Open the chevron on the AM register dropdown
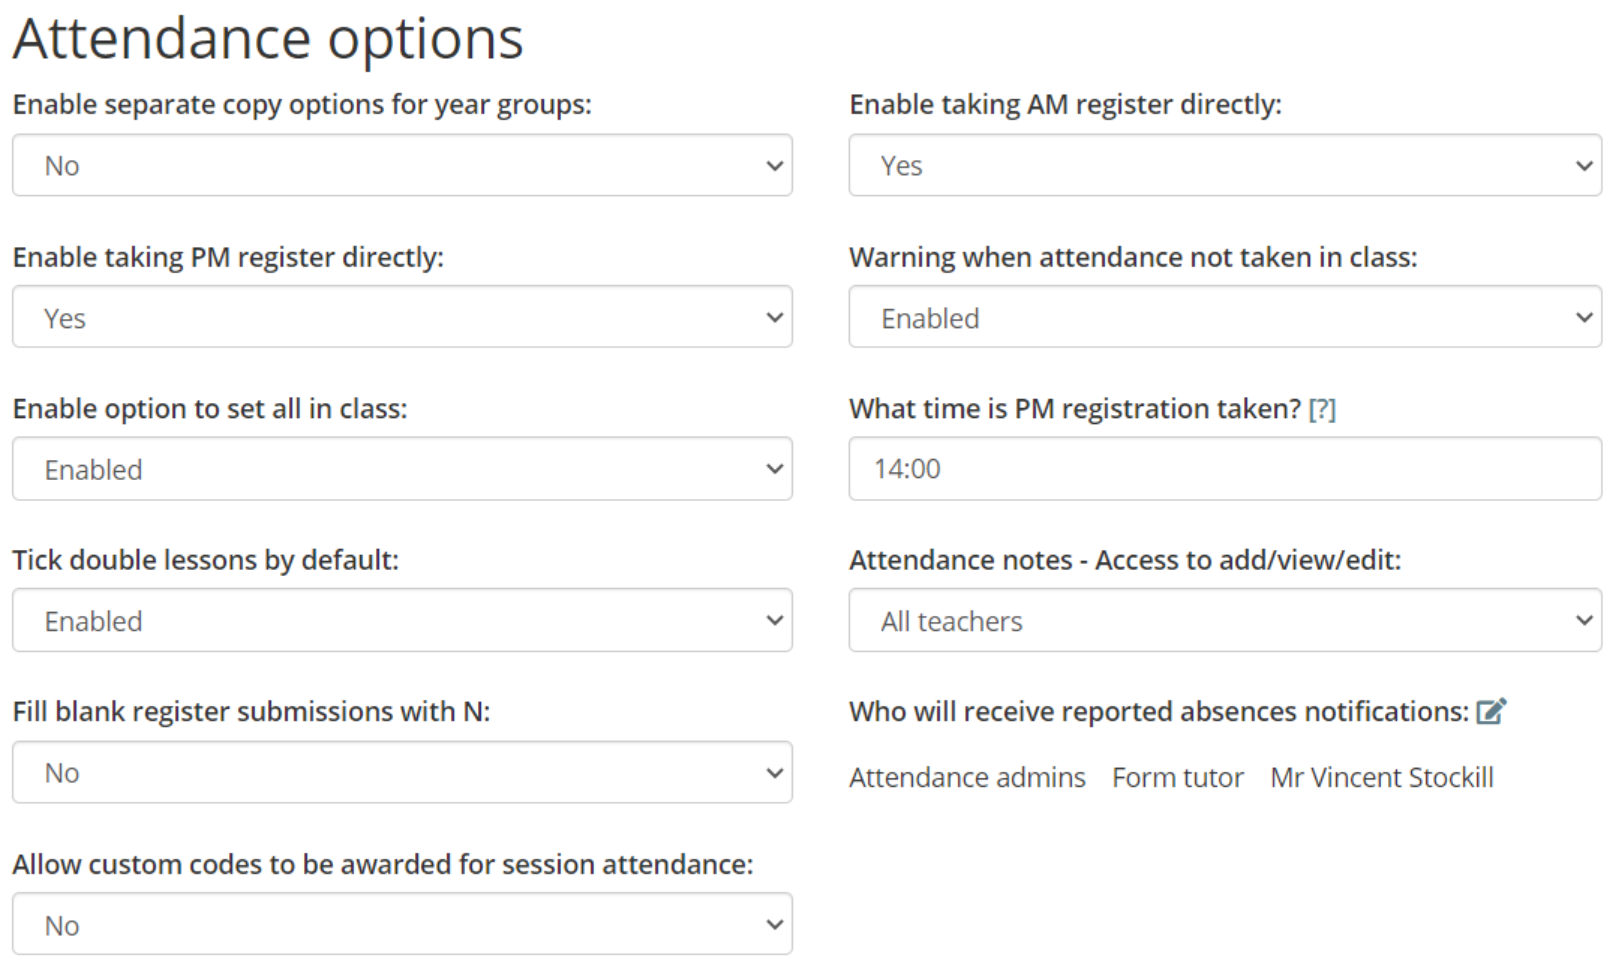Image resolution: width=1620 pixels, height=973 pixels. (x=1585, y=166)
